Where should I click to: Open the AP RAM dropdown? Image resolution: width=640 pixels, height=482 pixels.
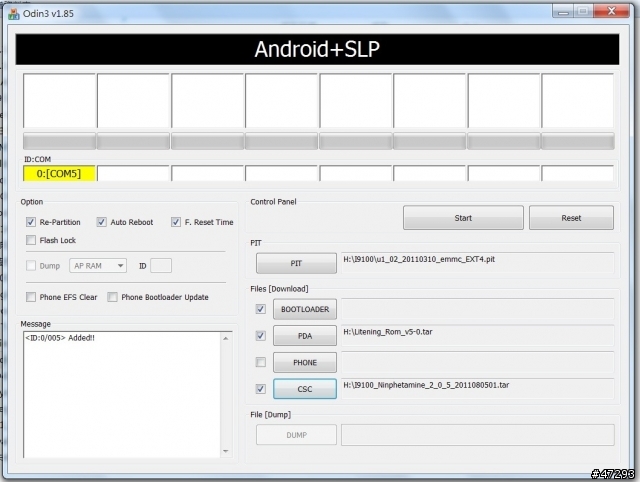98,266
